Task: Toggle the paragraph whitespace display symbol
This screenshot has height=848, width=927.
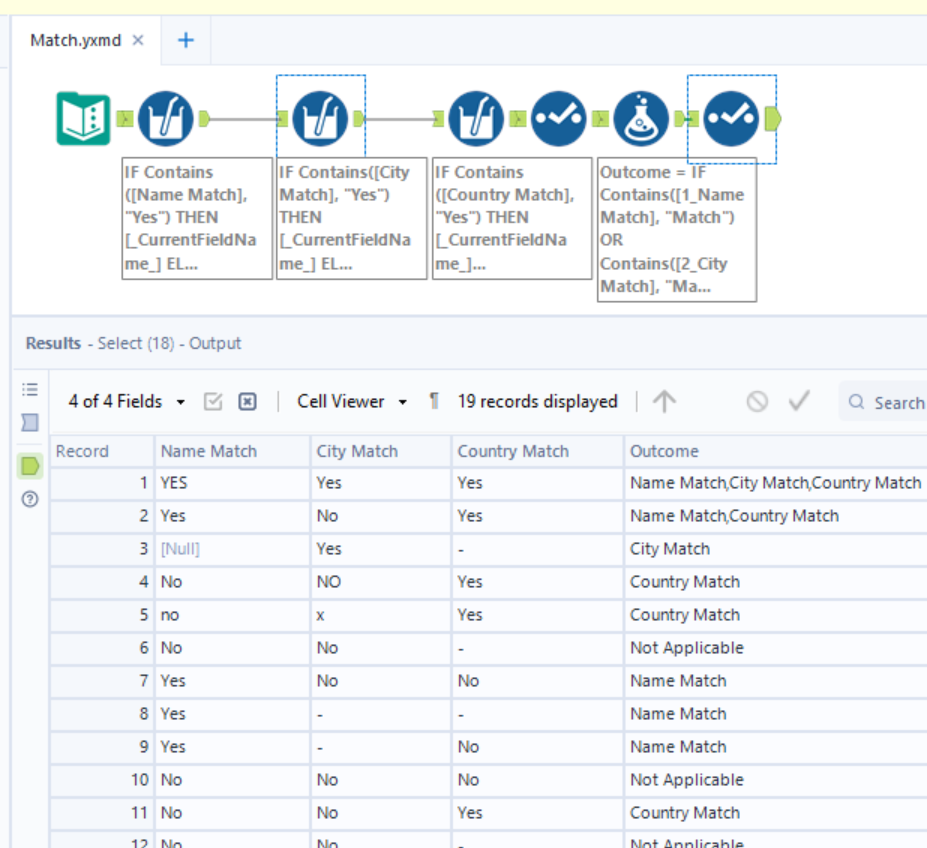Action: coord(433,402)
